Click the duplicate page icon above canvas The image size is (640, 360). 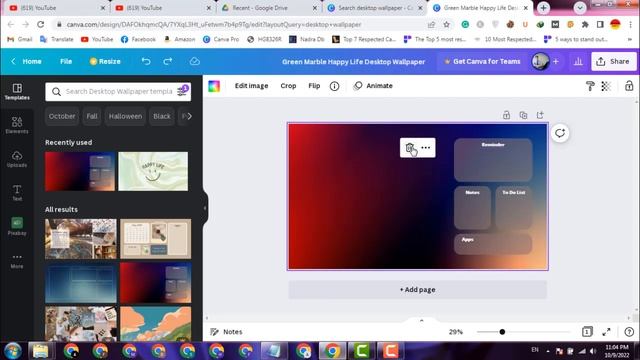point(523,115)
